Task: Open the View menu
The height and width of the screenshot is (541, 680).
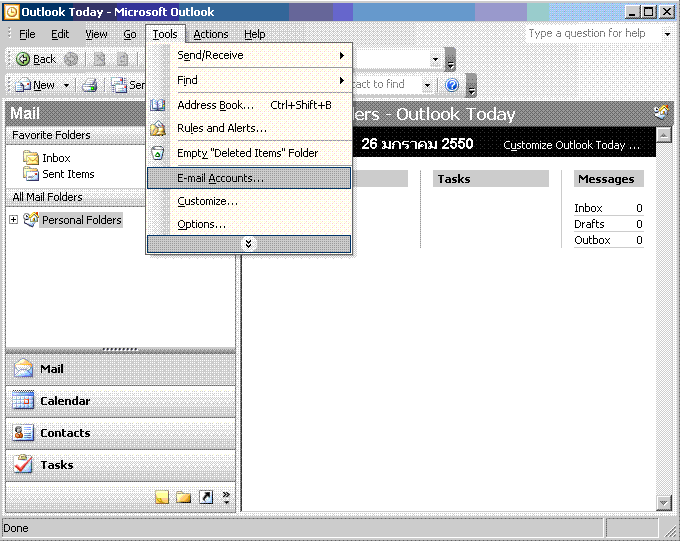Action: coord(96,34)
